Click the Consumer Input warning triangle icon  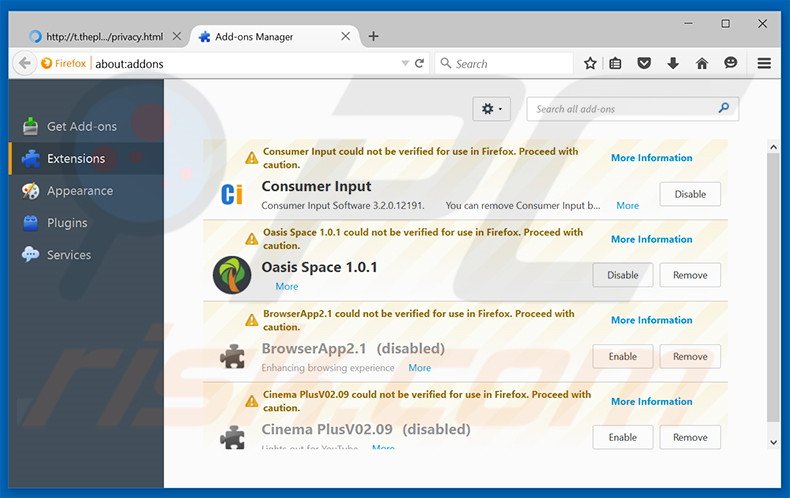click(251, 158)
